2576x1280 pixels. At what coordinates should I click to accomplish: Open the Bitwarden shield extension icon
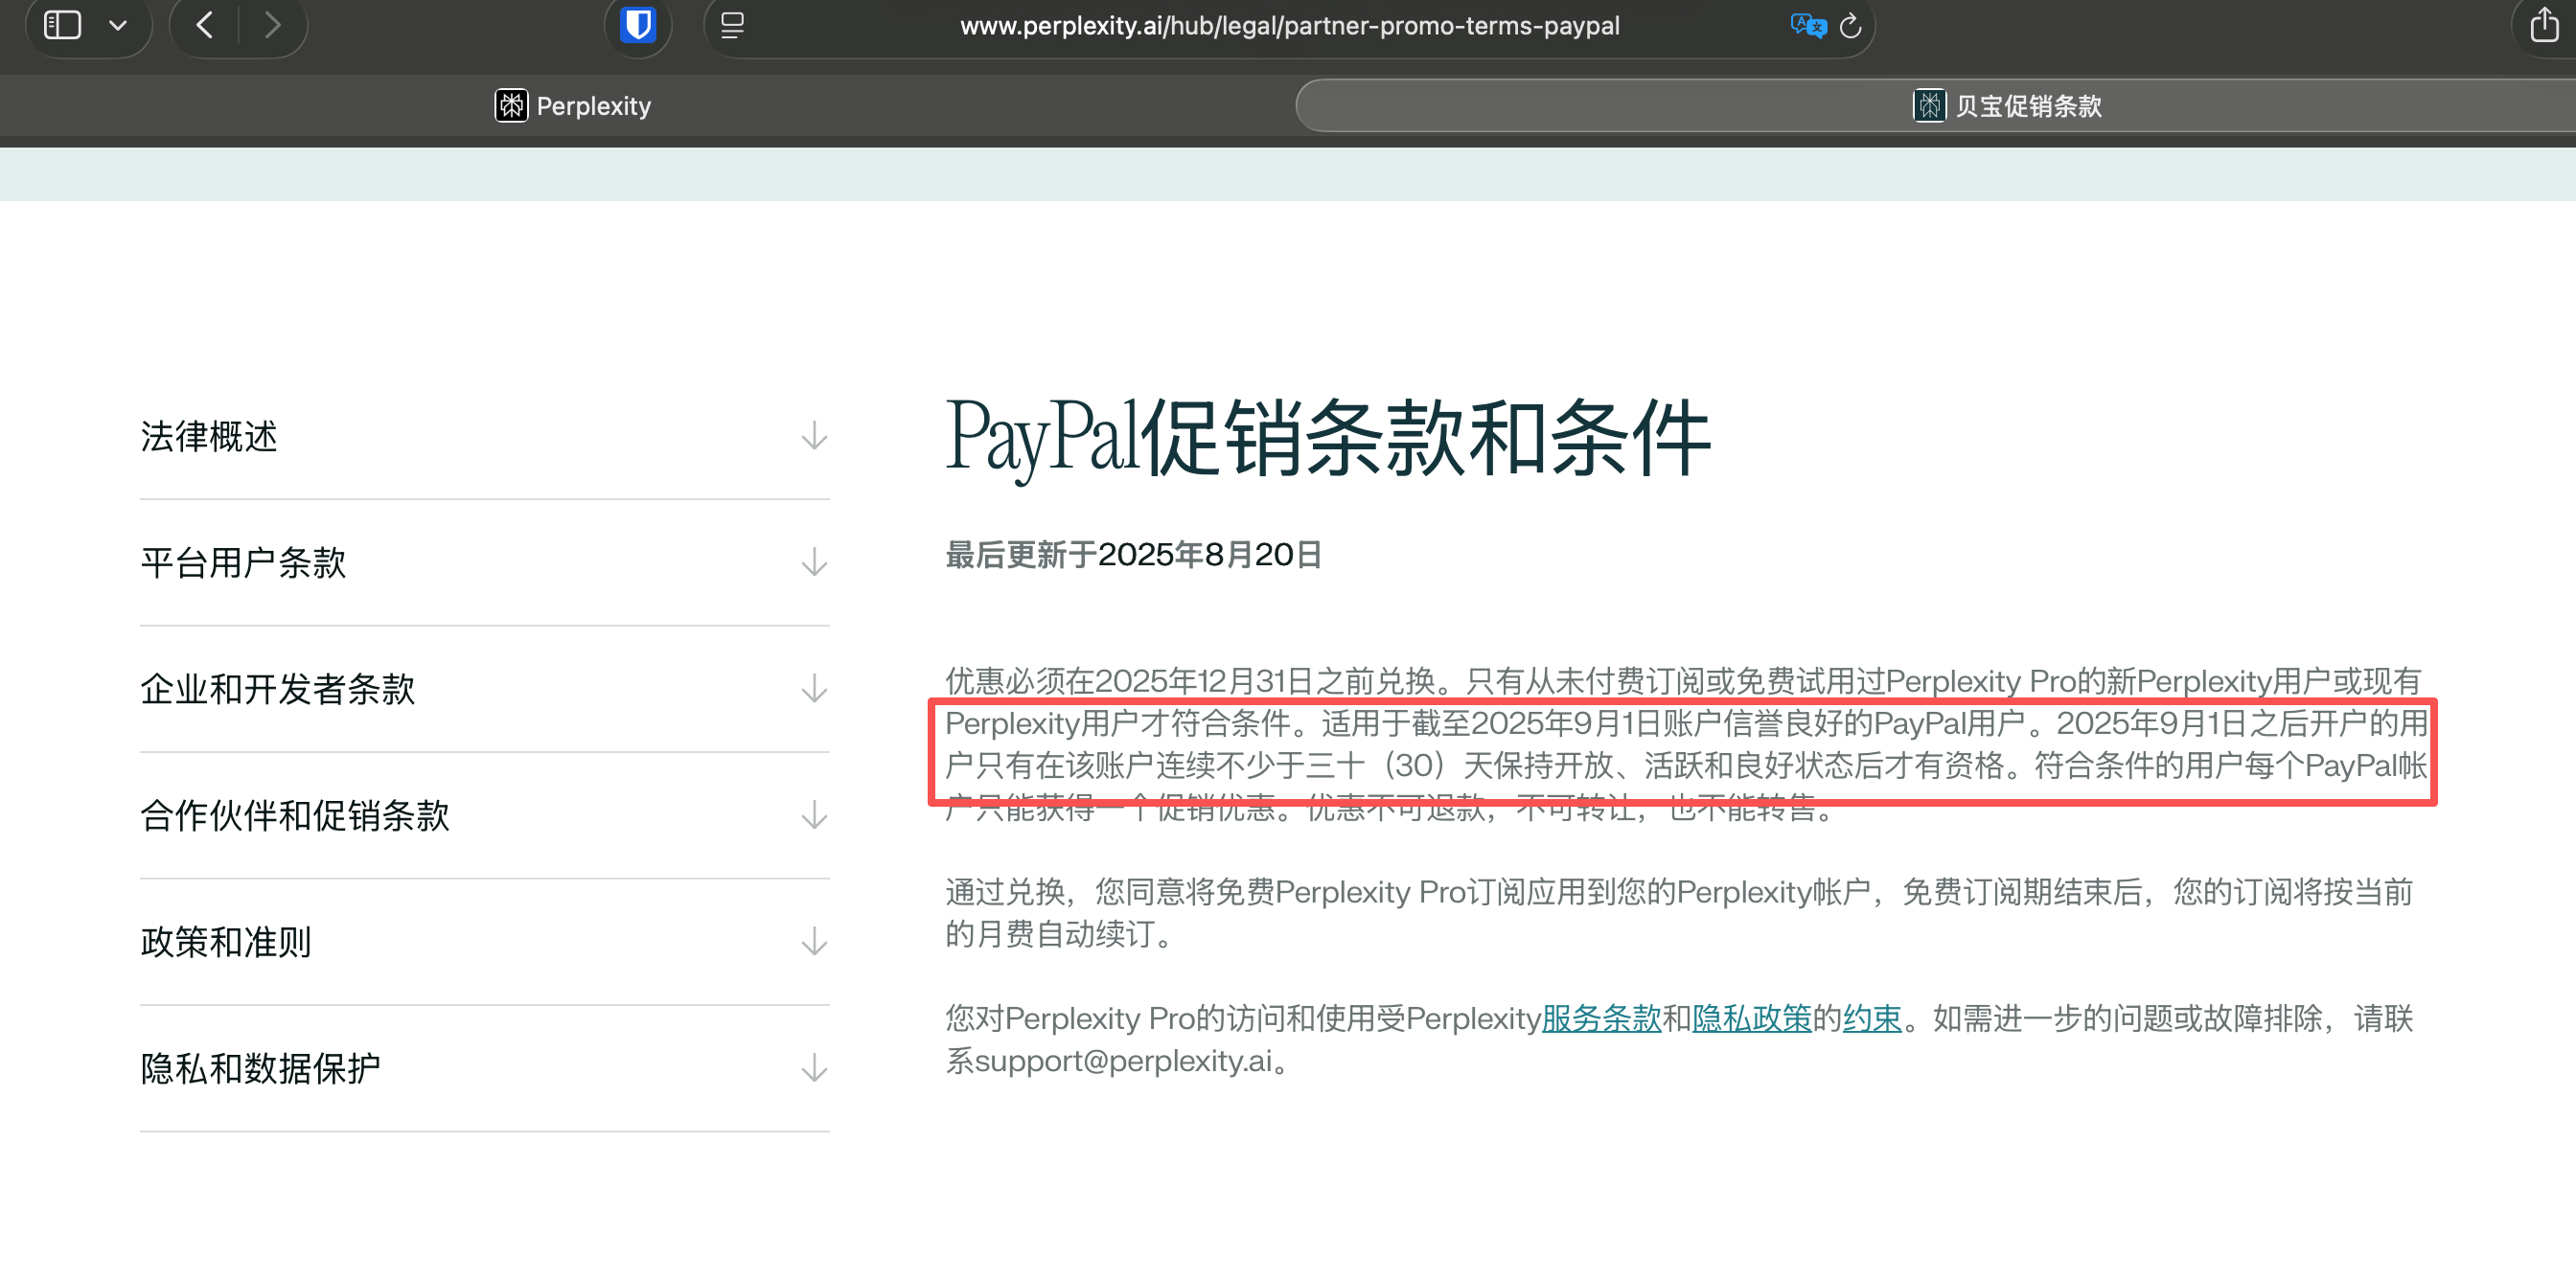point(637,25)
